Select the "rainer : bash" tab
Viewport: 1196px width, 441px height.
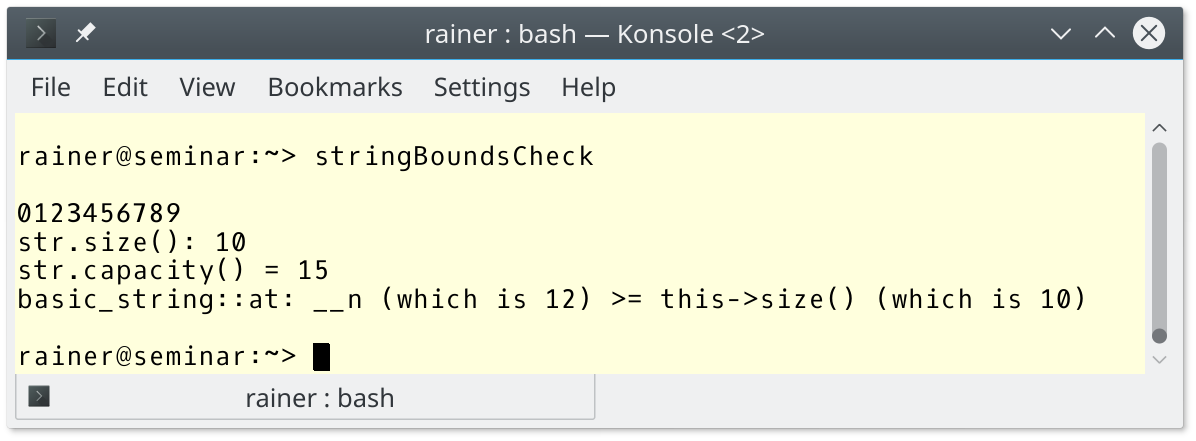pyautogui.click(x=319, y=398)
